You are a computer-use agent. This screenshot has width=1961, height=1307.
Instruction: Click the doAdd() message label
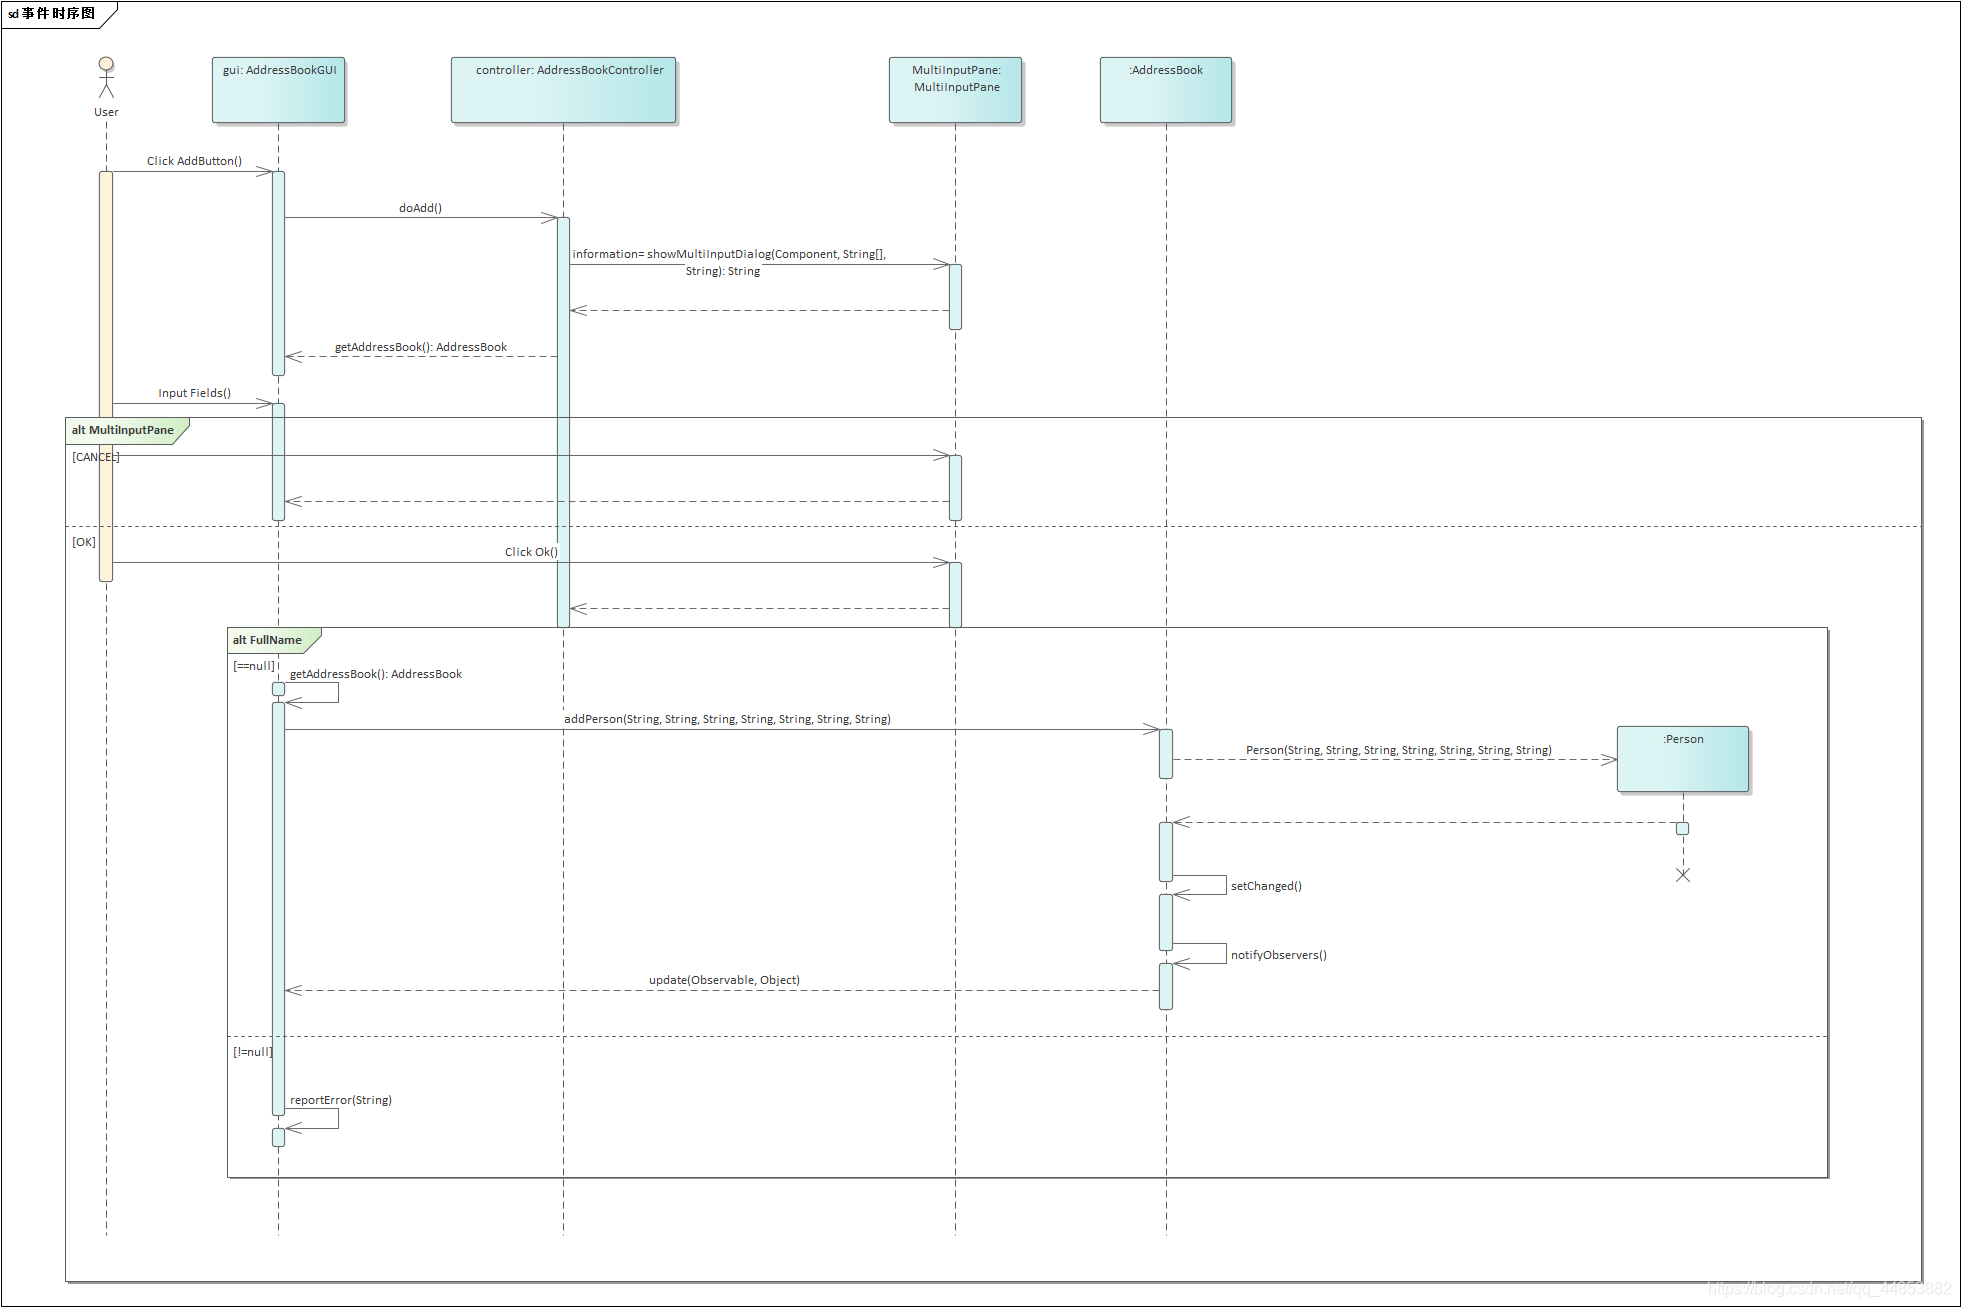click(420, 208)
